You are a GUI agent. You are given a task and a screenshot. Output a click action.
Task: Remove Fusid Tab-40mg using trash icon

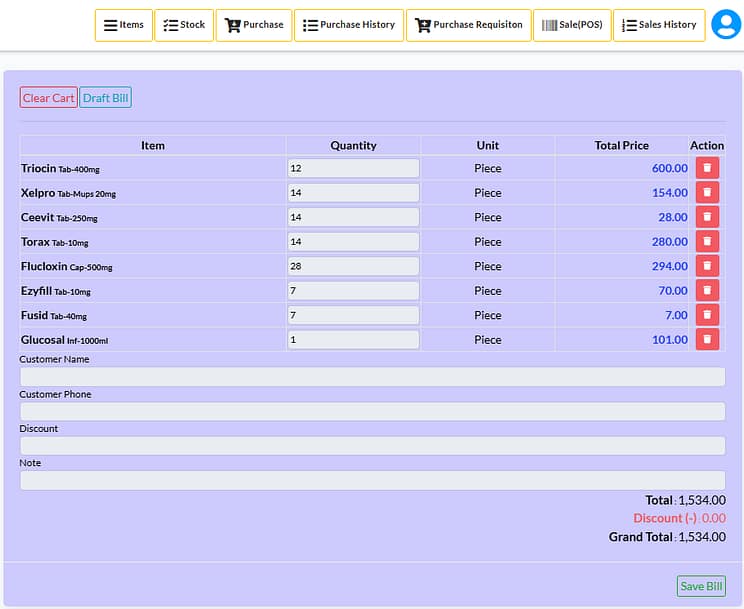(707, 315)
